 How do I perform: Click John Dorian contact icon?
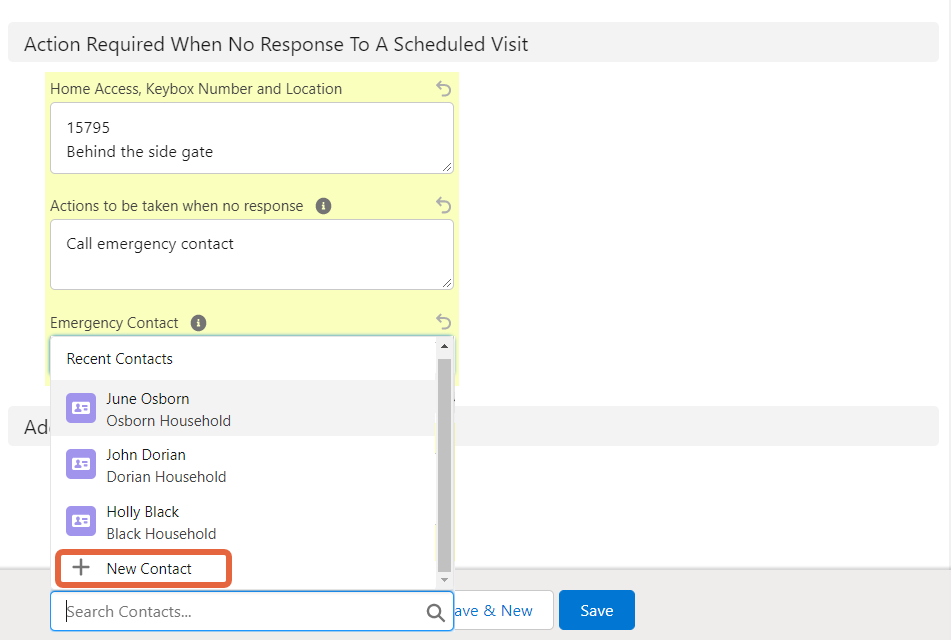tap(81, 464)
